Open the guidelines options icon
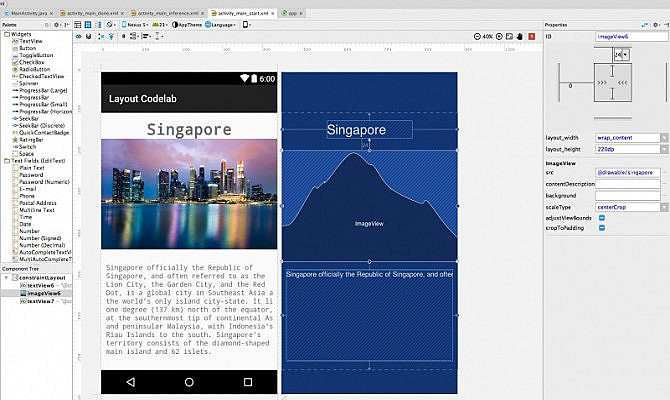Screen dimensions: 670x400 158,36
